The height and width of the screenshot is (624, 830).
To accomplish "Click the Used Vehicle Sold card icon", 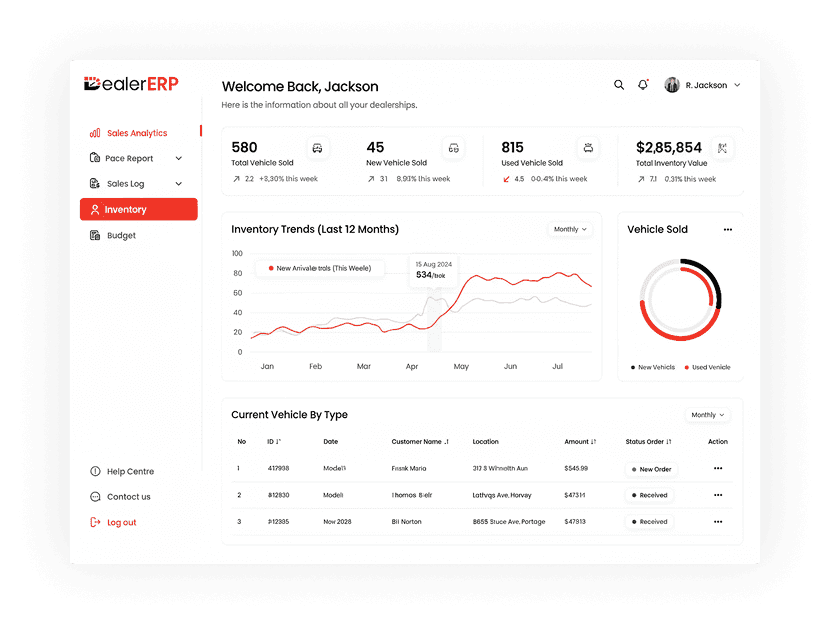I will 589,148.
